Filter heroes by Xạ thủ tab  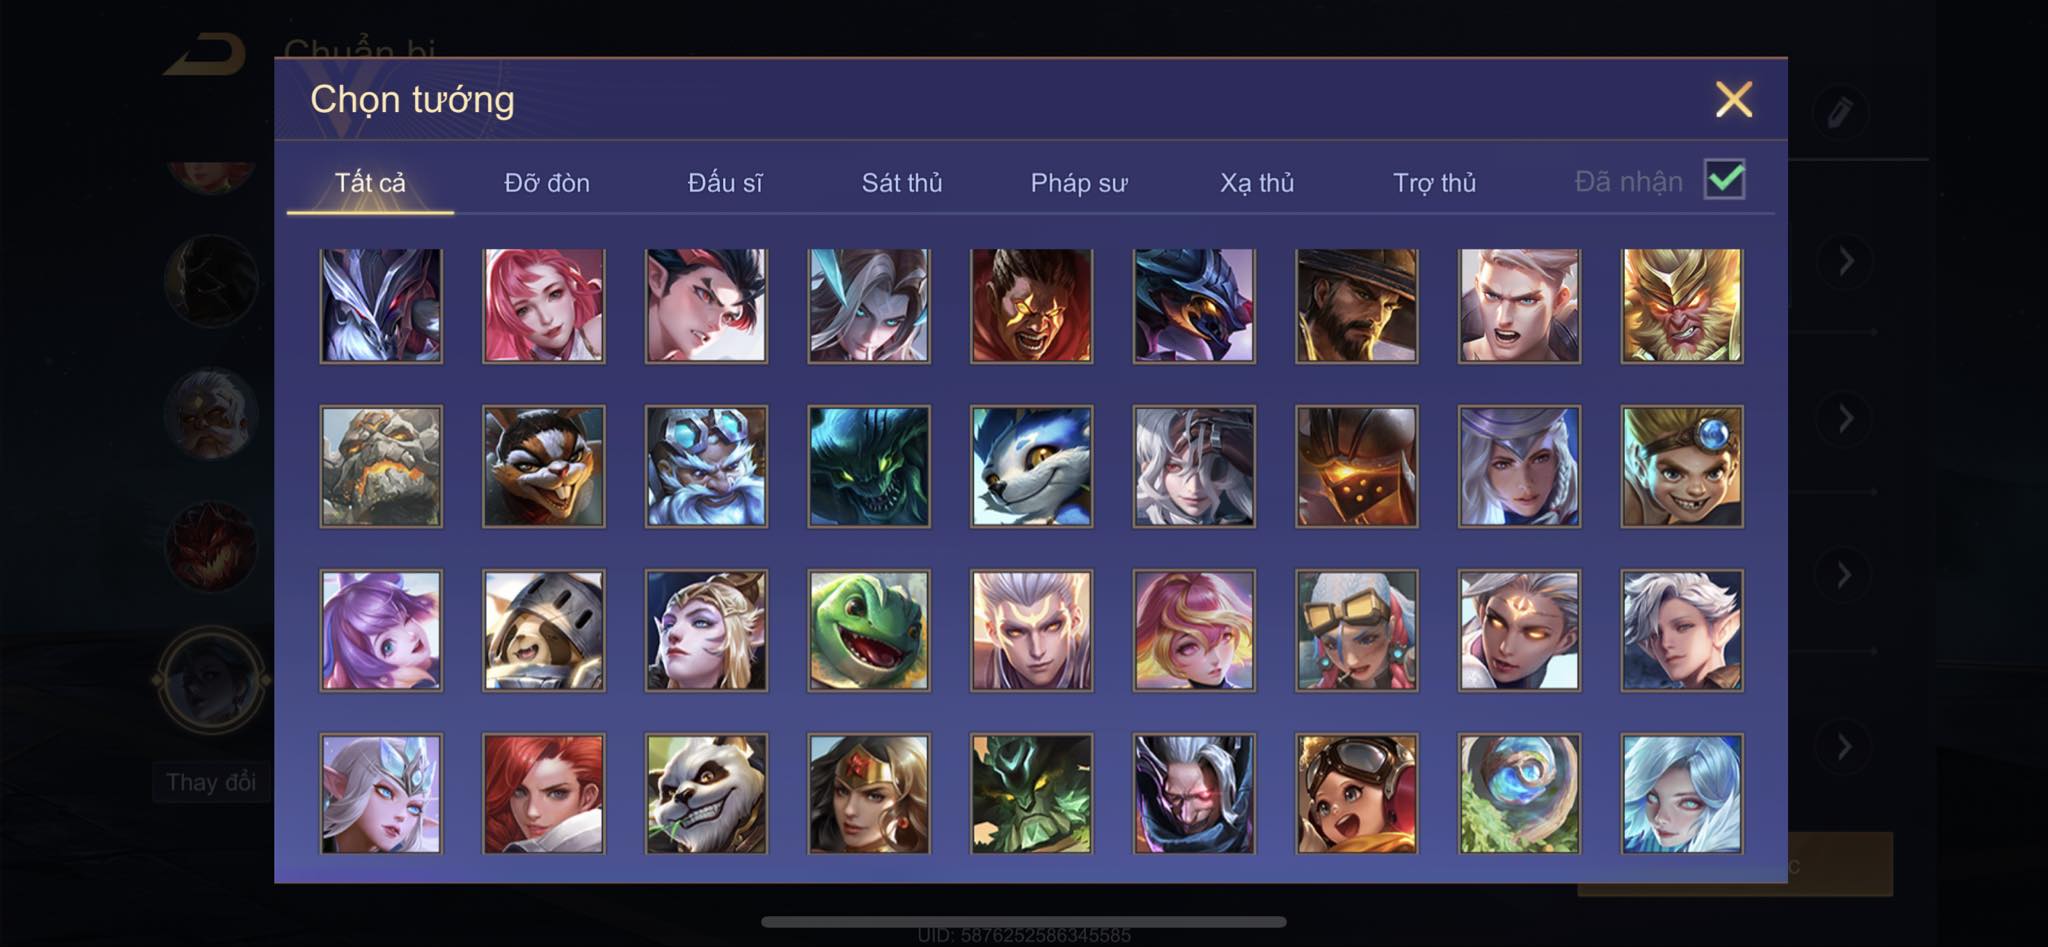1257,183
